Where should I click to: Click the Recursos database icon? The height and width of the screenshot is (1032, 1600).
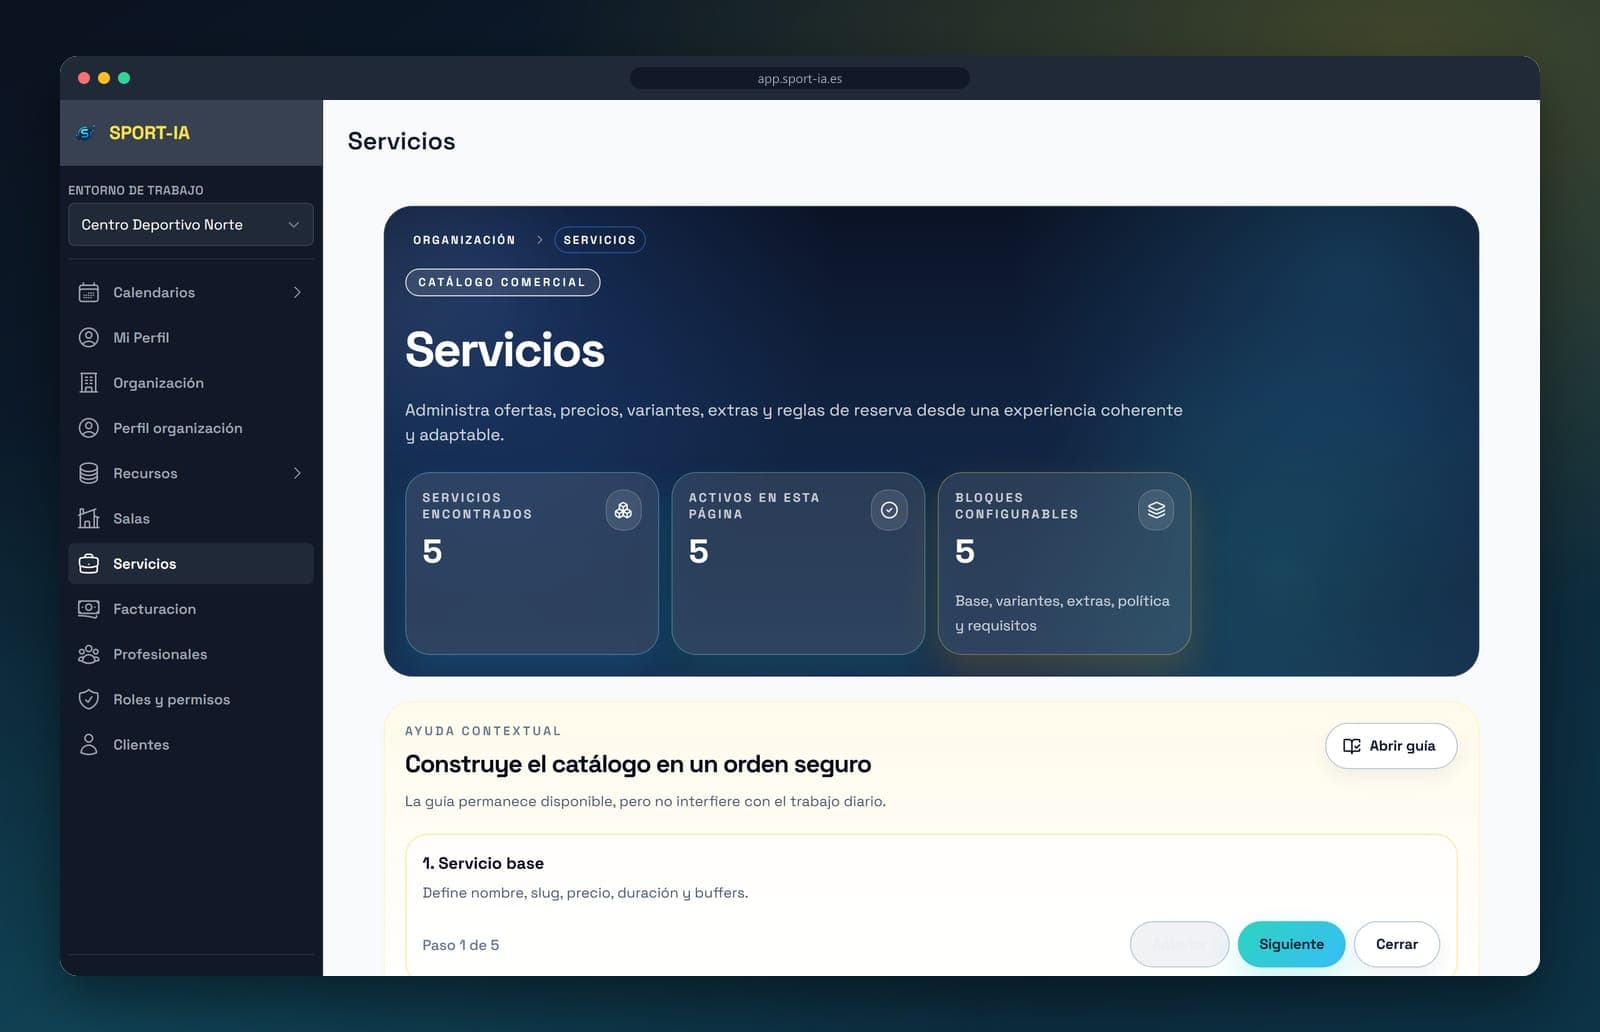click(89, 473)
